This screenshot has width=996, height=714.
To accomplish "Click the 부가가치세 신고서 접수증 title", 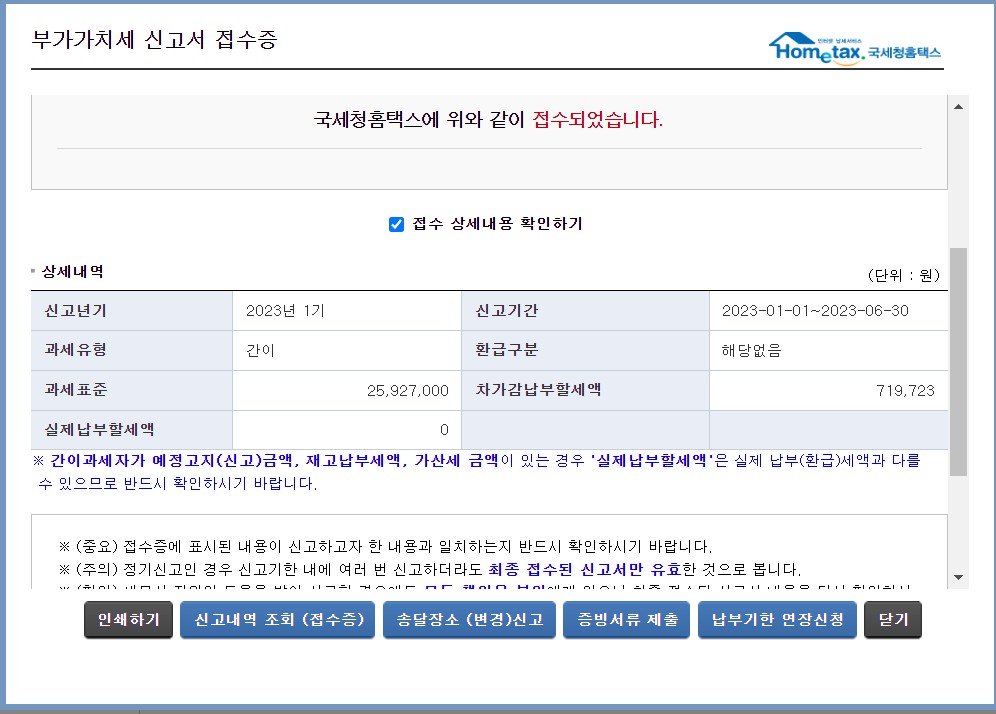I will tap(156, 40).
